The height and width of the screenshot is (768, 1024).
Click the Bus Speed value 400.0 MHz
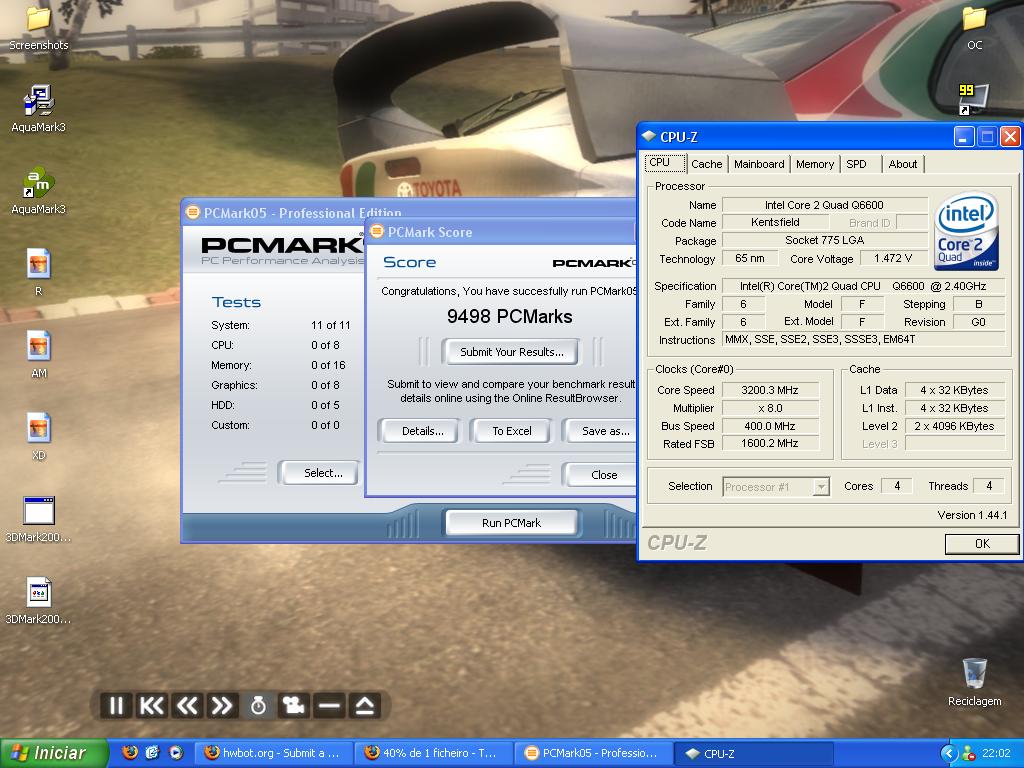coord(770,426)
